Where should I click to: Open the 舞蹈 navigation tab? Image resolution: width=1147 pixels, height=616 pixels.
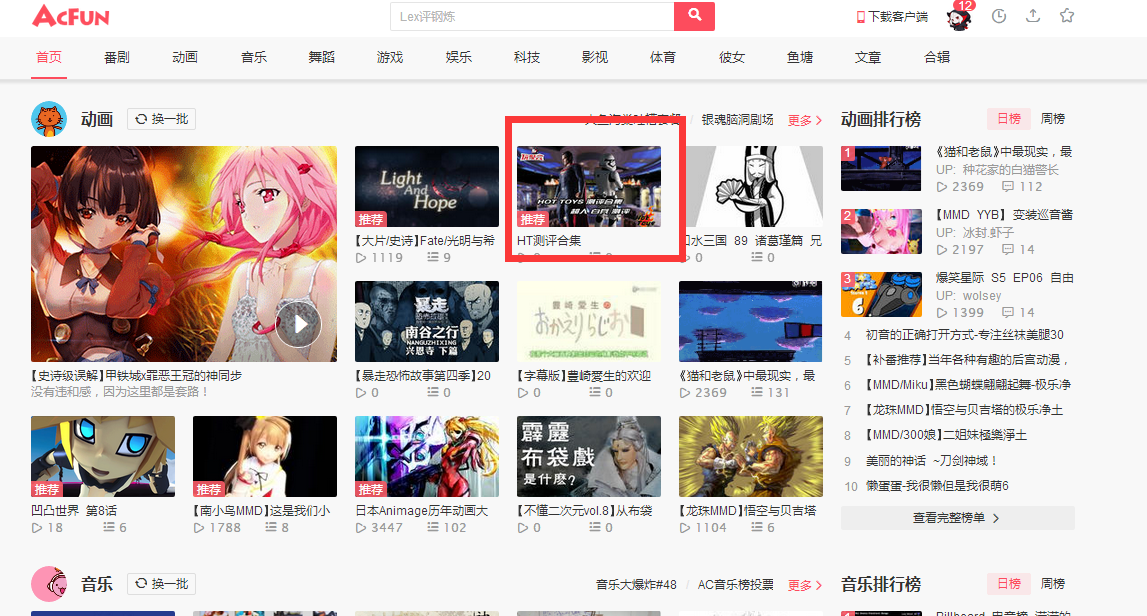point(322,57)
